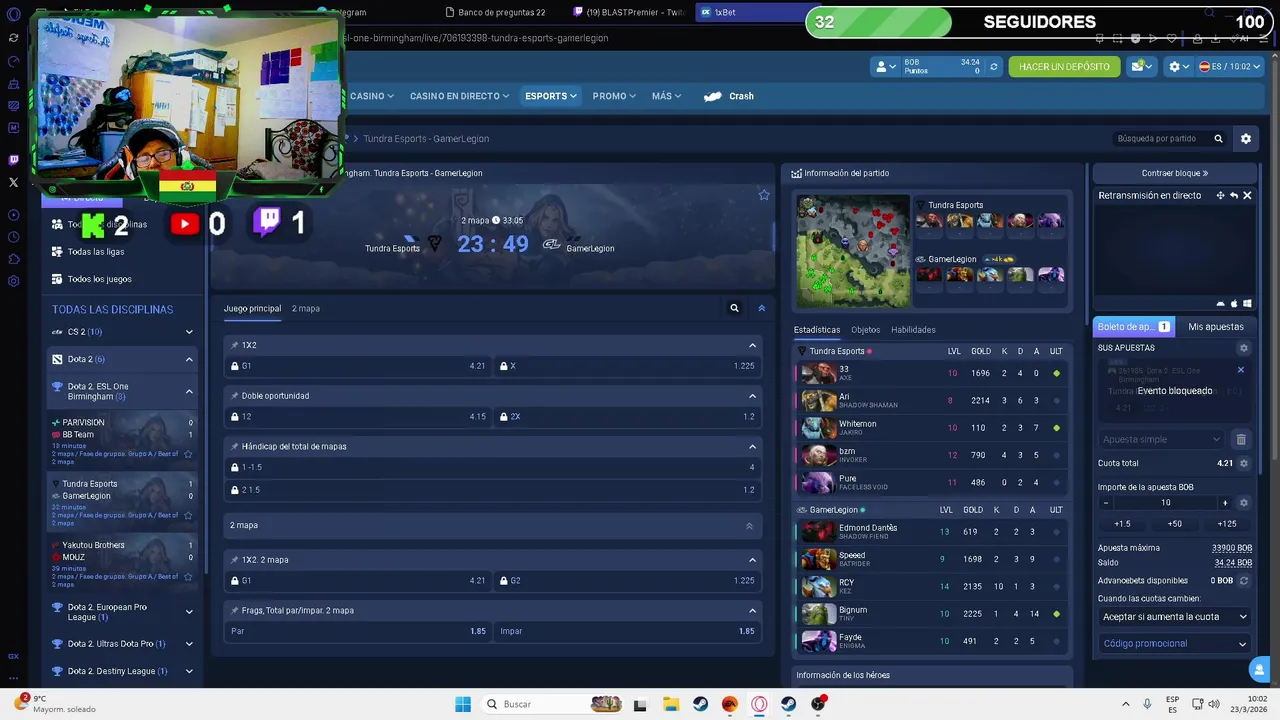This screenshot has width=1280, height=720.
Task: Click the Búsqueda por partido search field
Action: (x=1167, y=139)
